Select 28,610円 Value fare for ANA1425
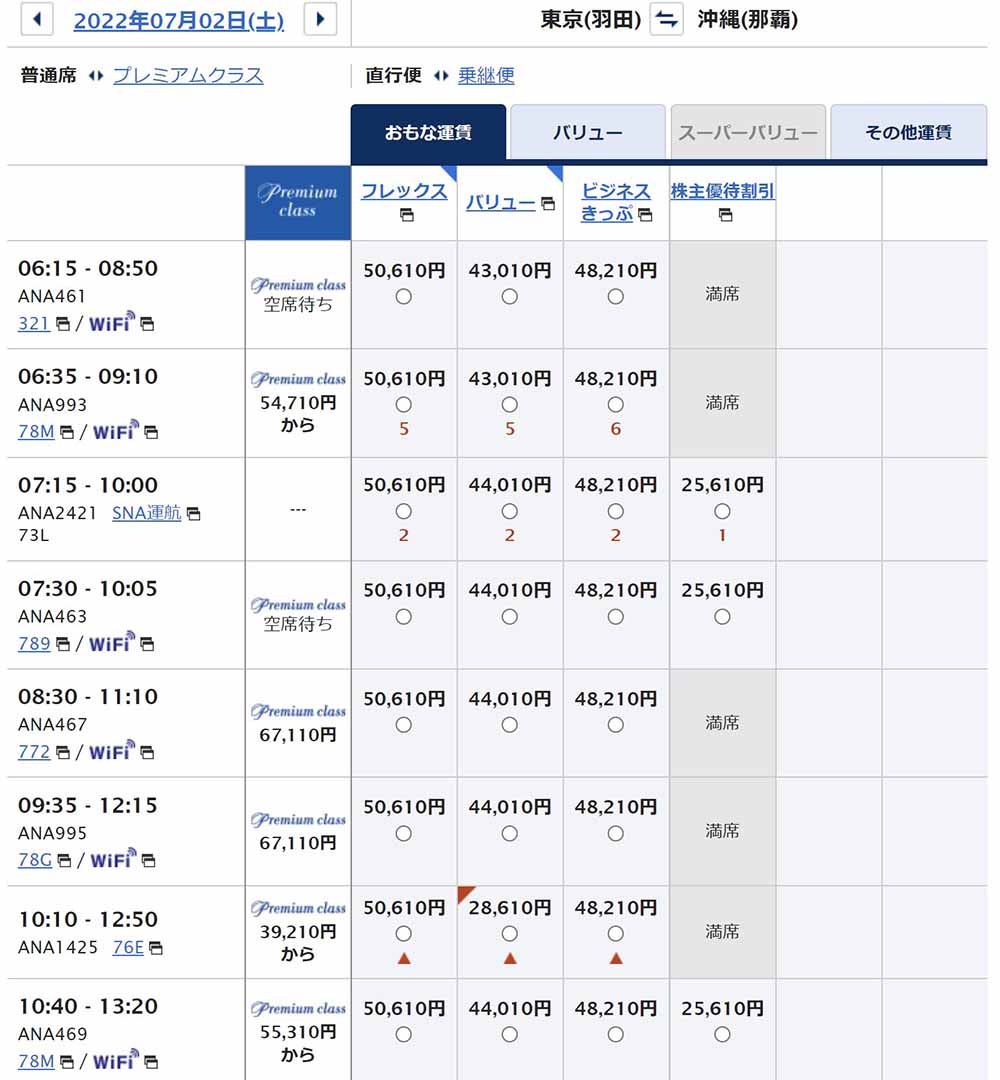This screenshot has height=1080, width=1000. point(510,935)
